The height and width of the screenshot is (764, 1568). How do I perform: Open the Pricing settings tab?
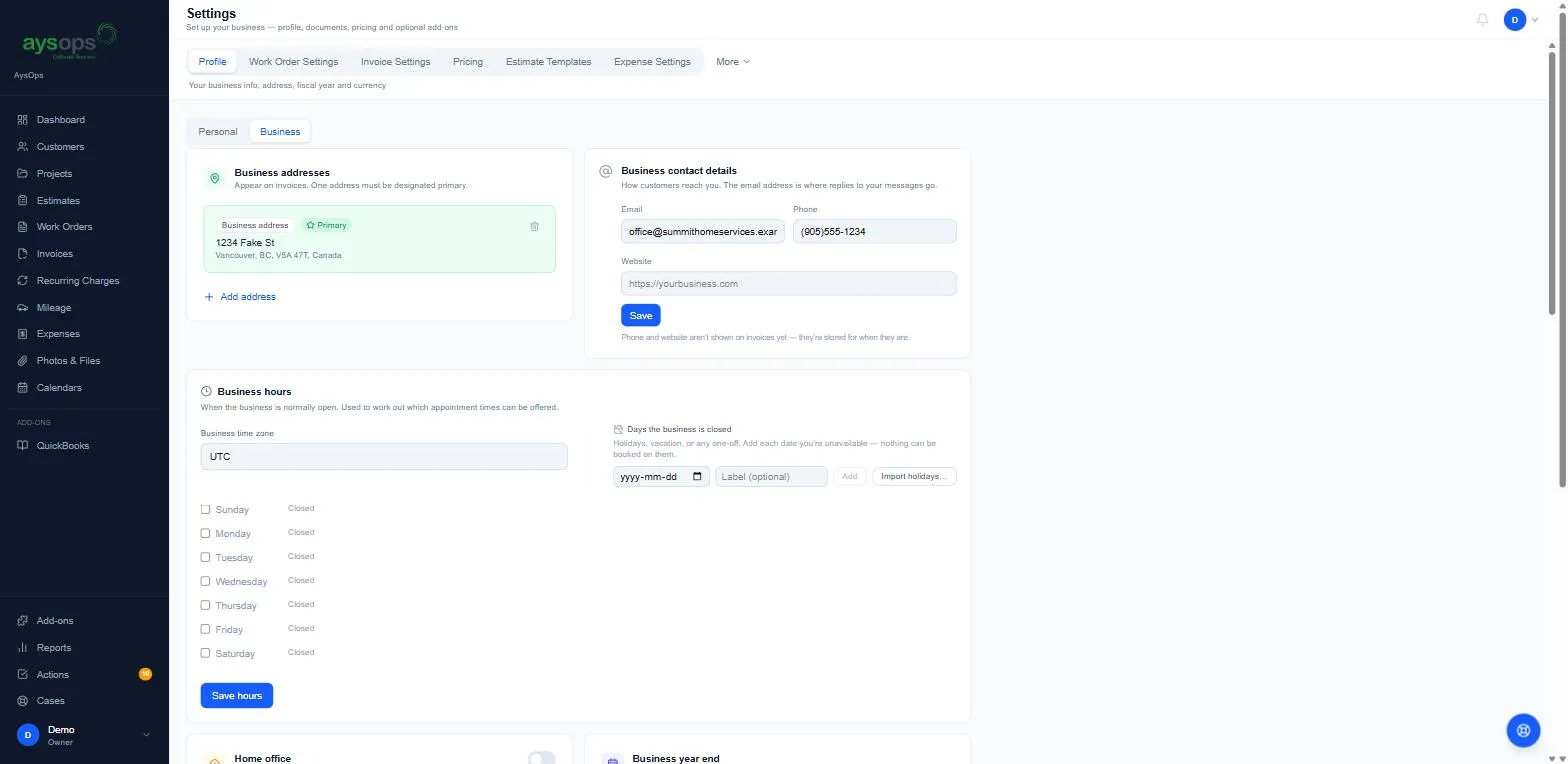(468, 62)
